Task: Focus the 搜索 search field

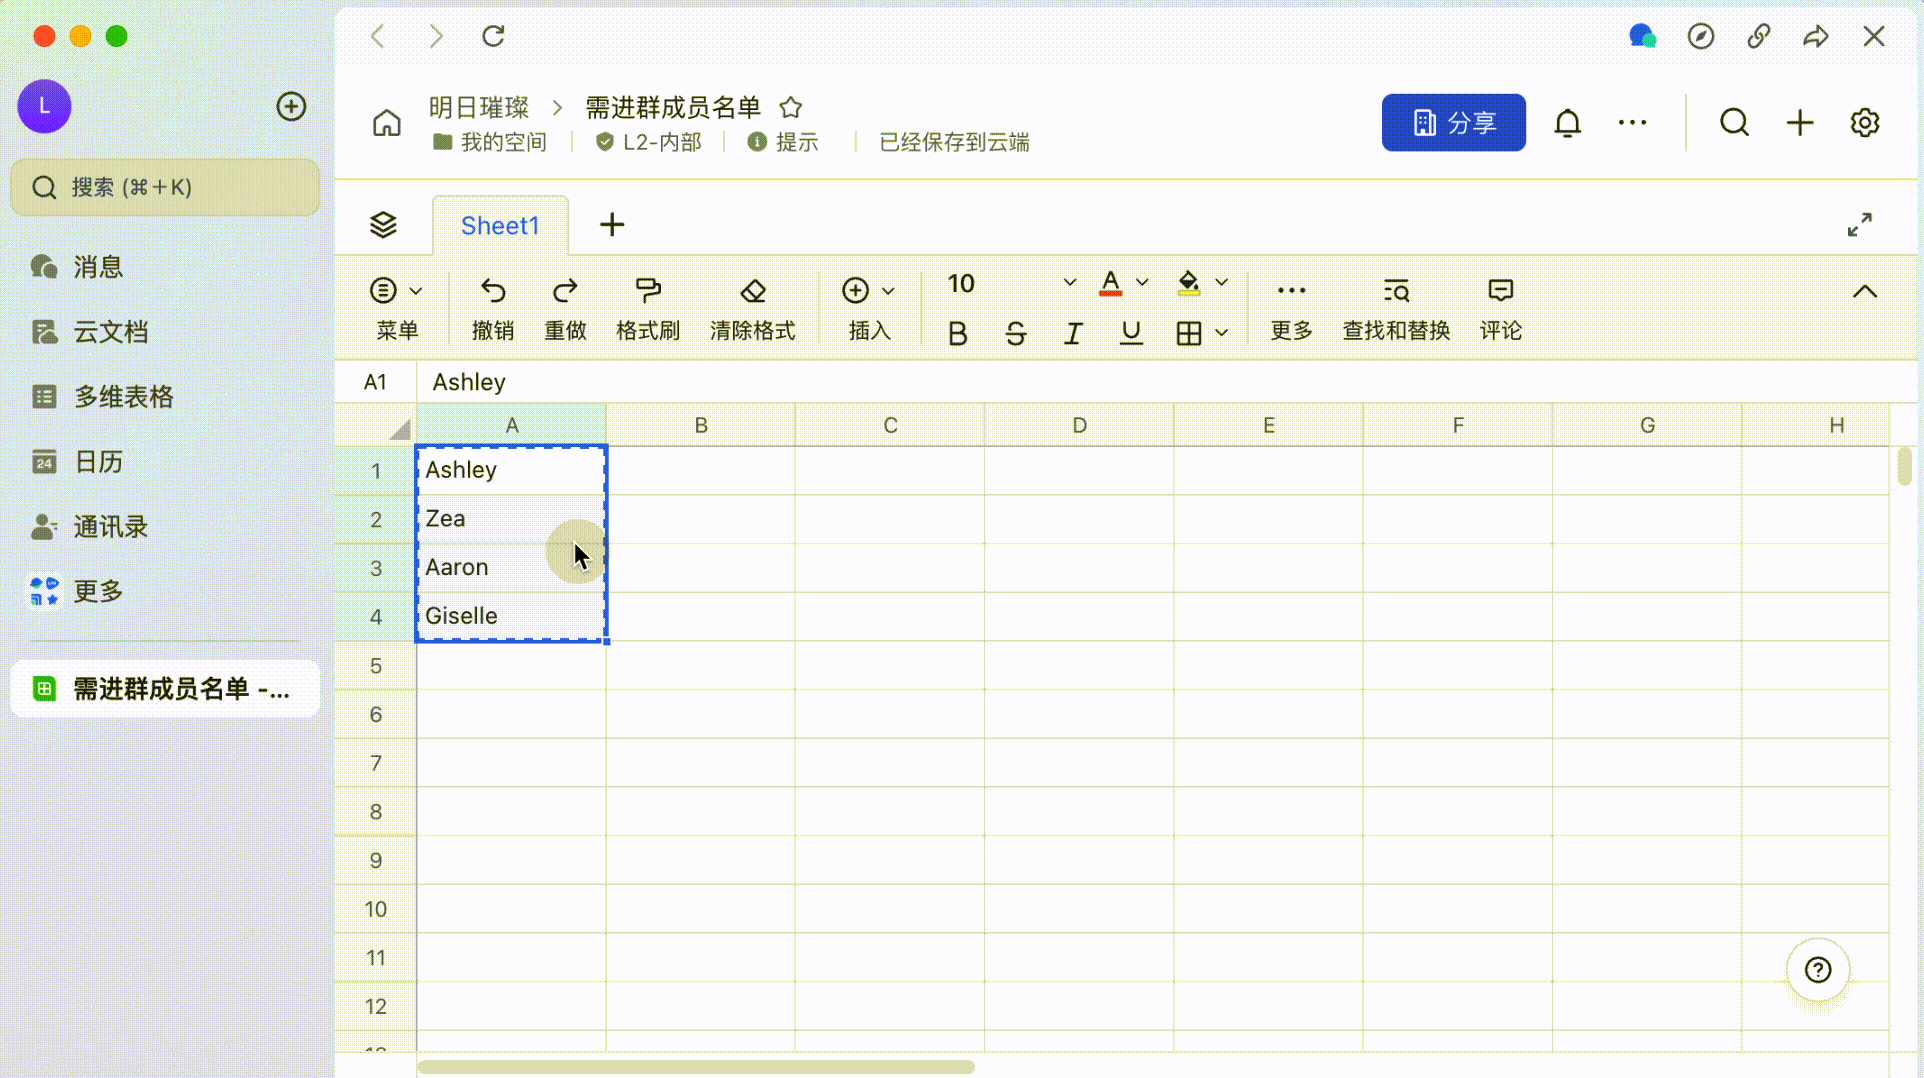Action: point(165,187)
